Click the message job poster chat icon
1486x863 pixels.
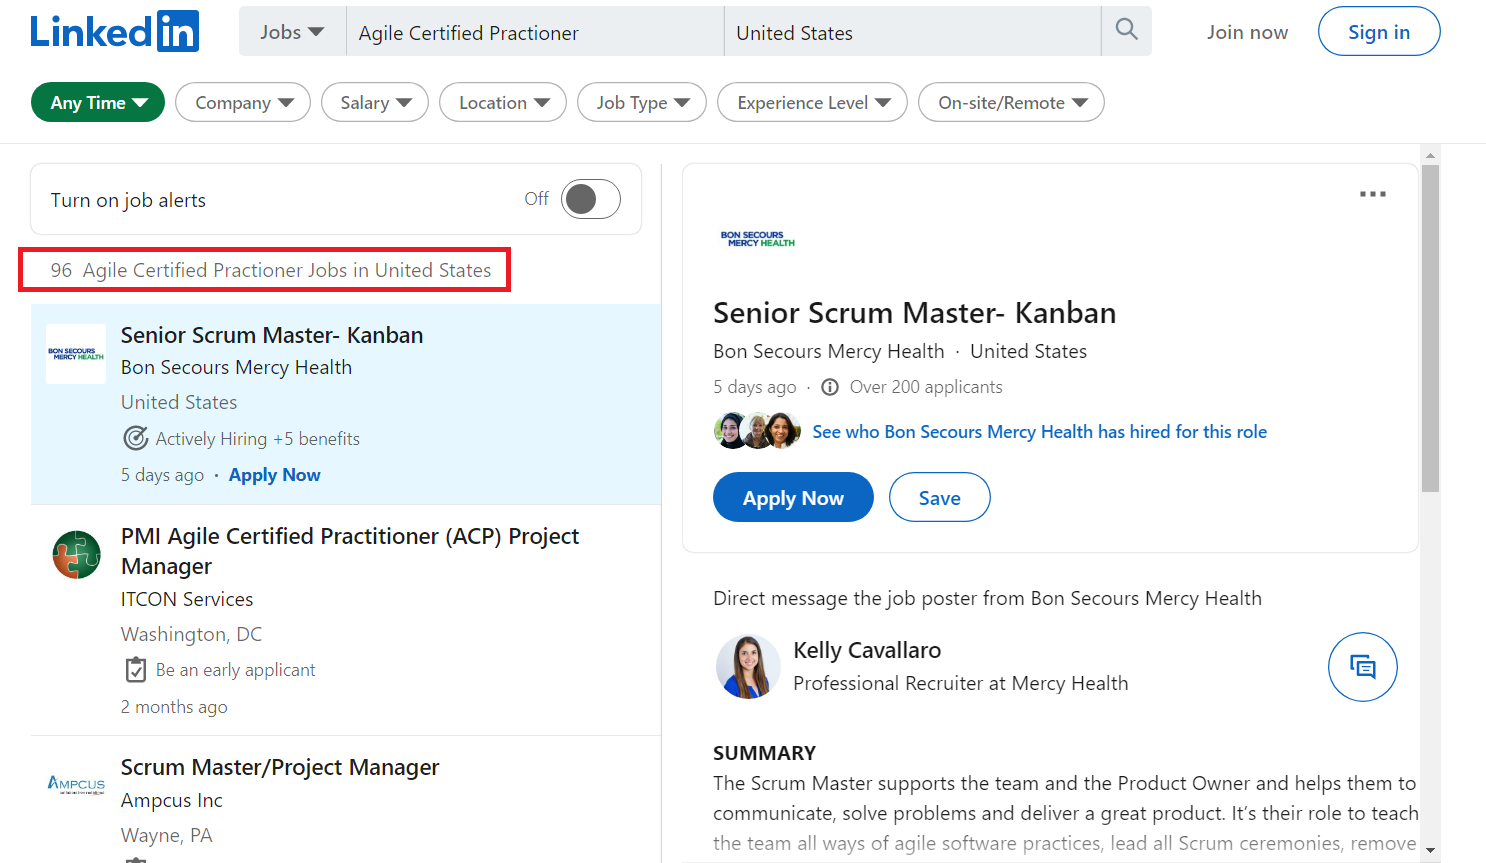click(x=1362, y=667)
